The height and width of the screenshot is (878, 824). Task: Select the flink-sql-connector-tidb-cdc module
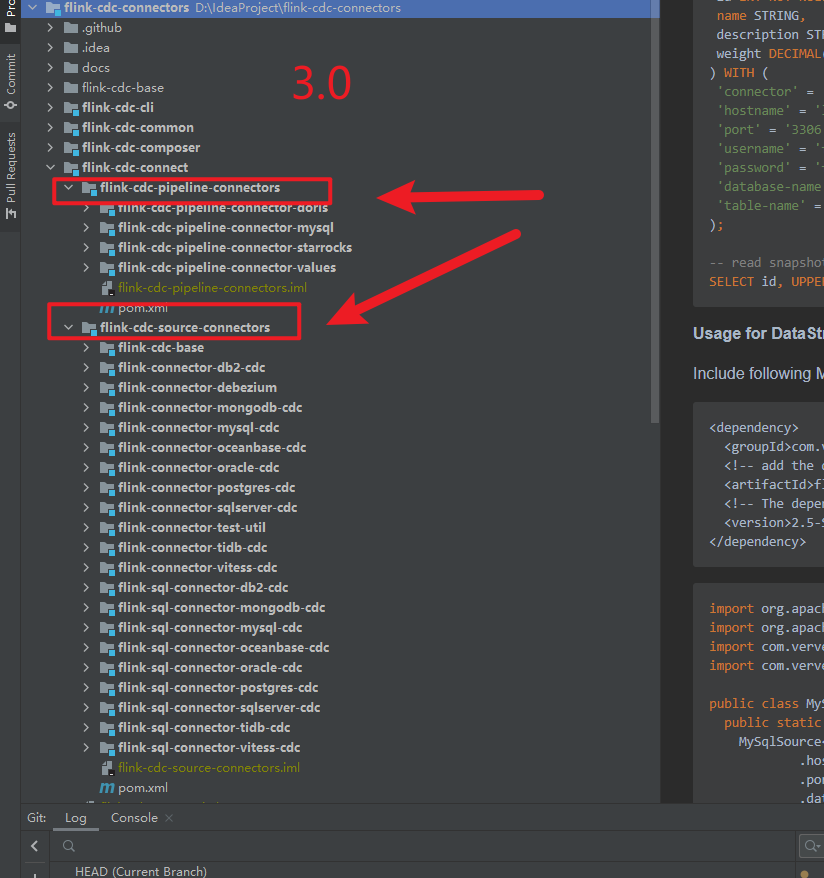click(204, 727)
